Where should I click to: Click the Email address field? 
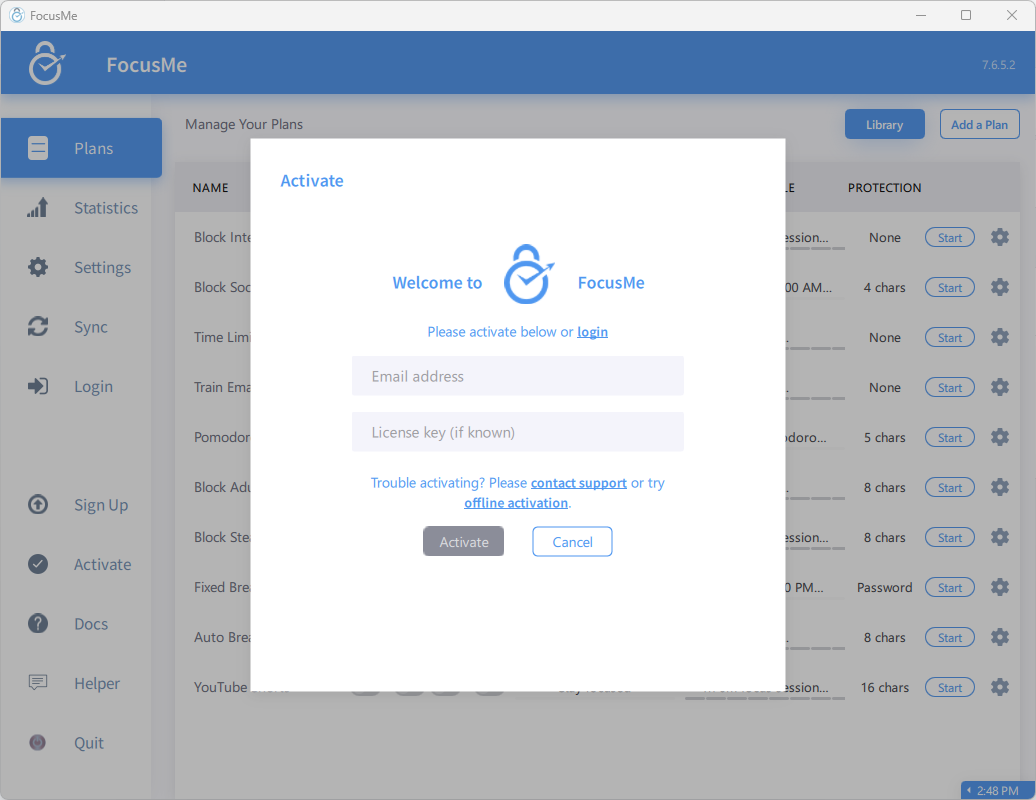(517, 376)
